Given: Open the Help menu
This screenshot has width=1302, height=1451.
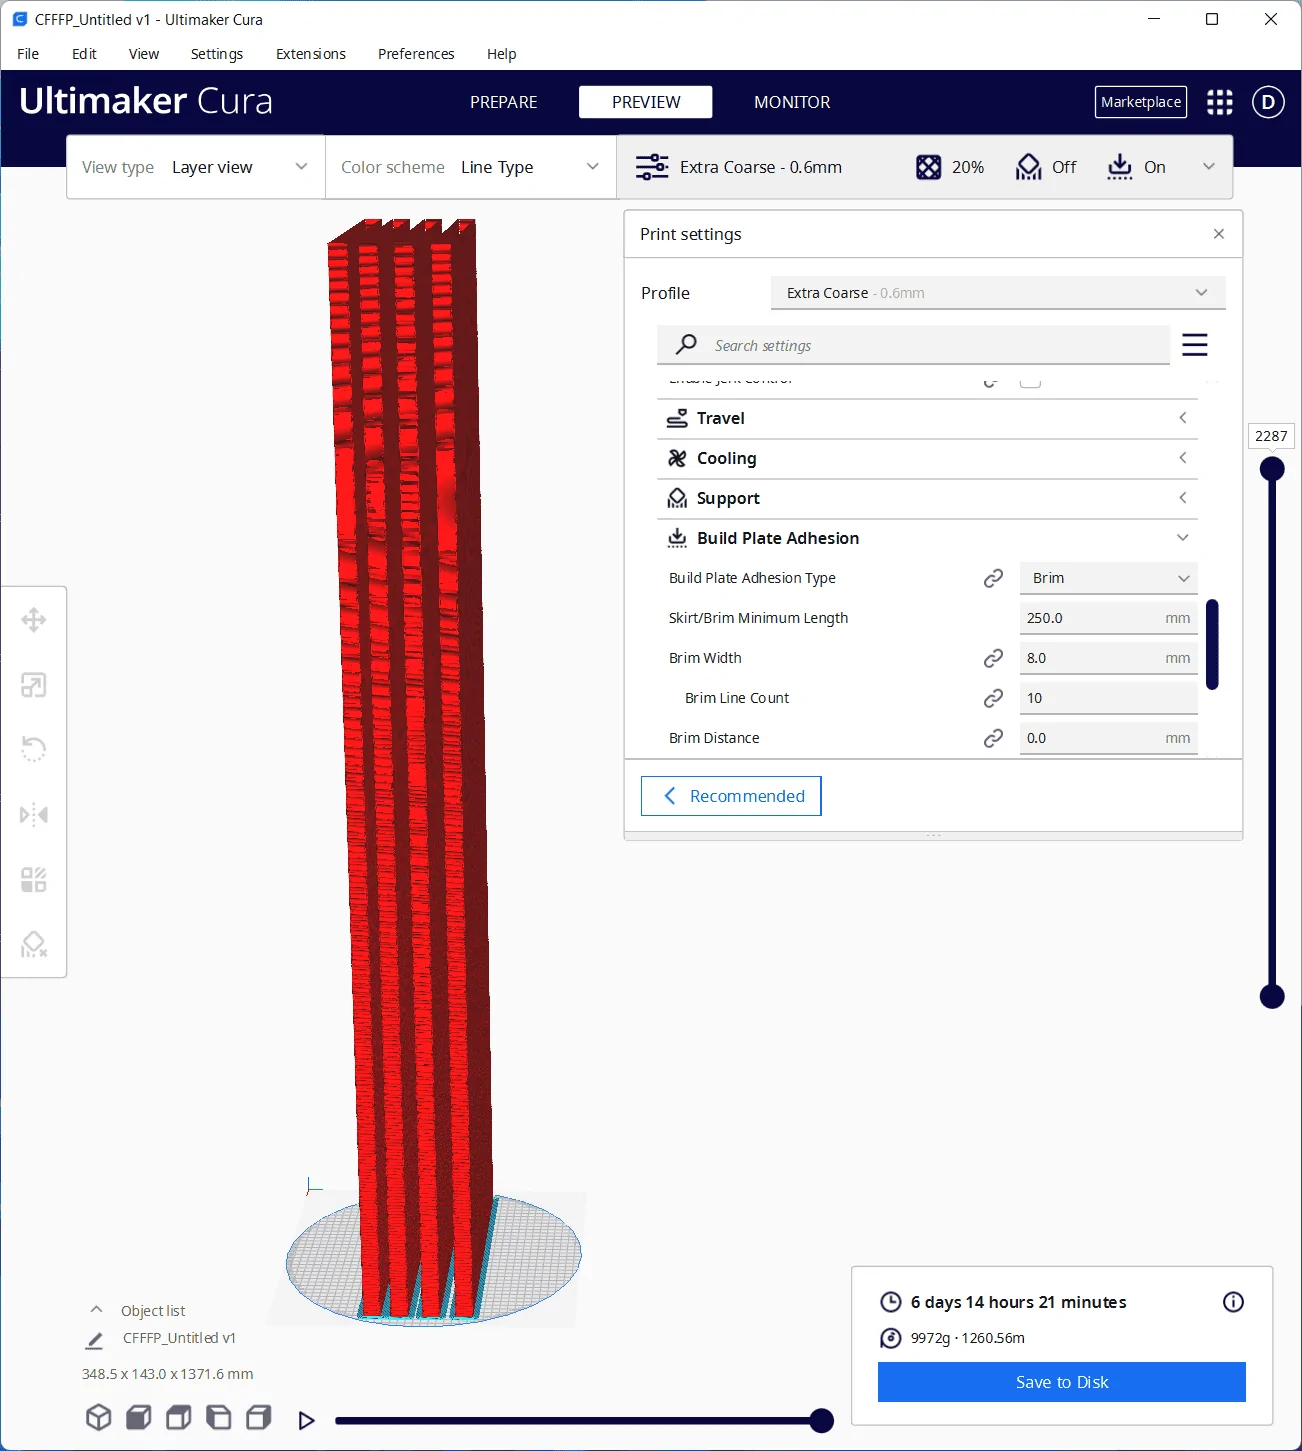Looking at the screenshot, I should tap(502, 54).
